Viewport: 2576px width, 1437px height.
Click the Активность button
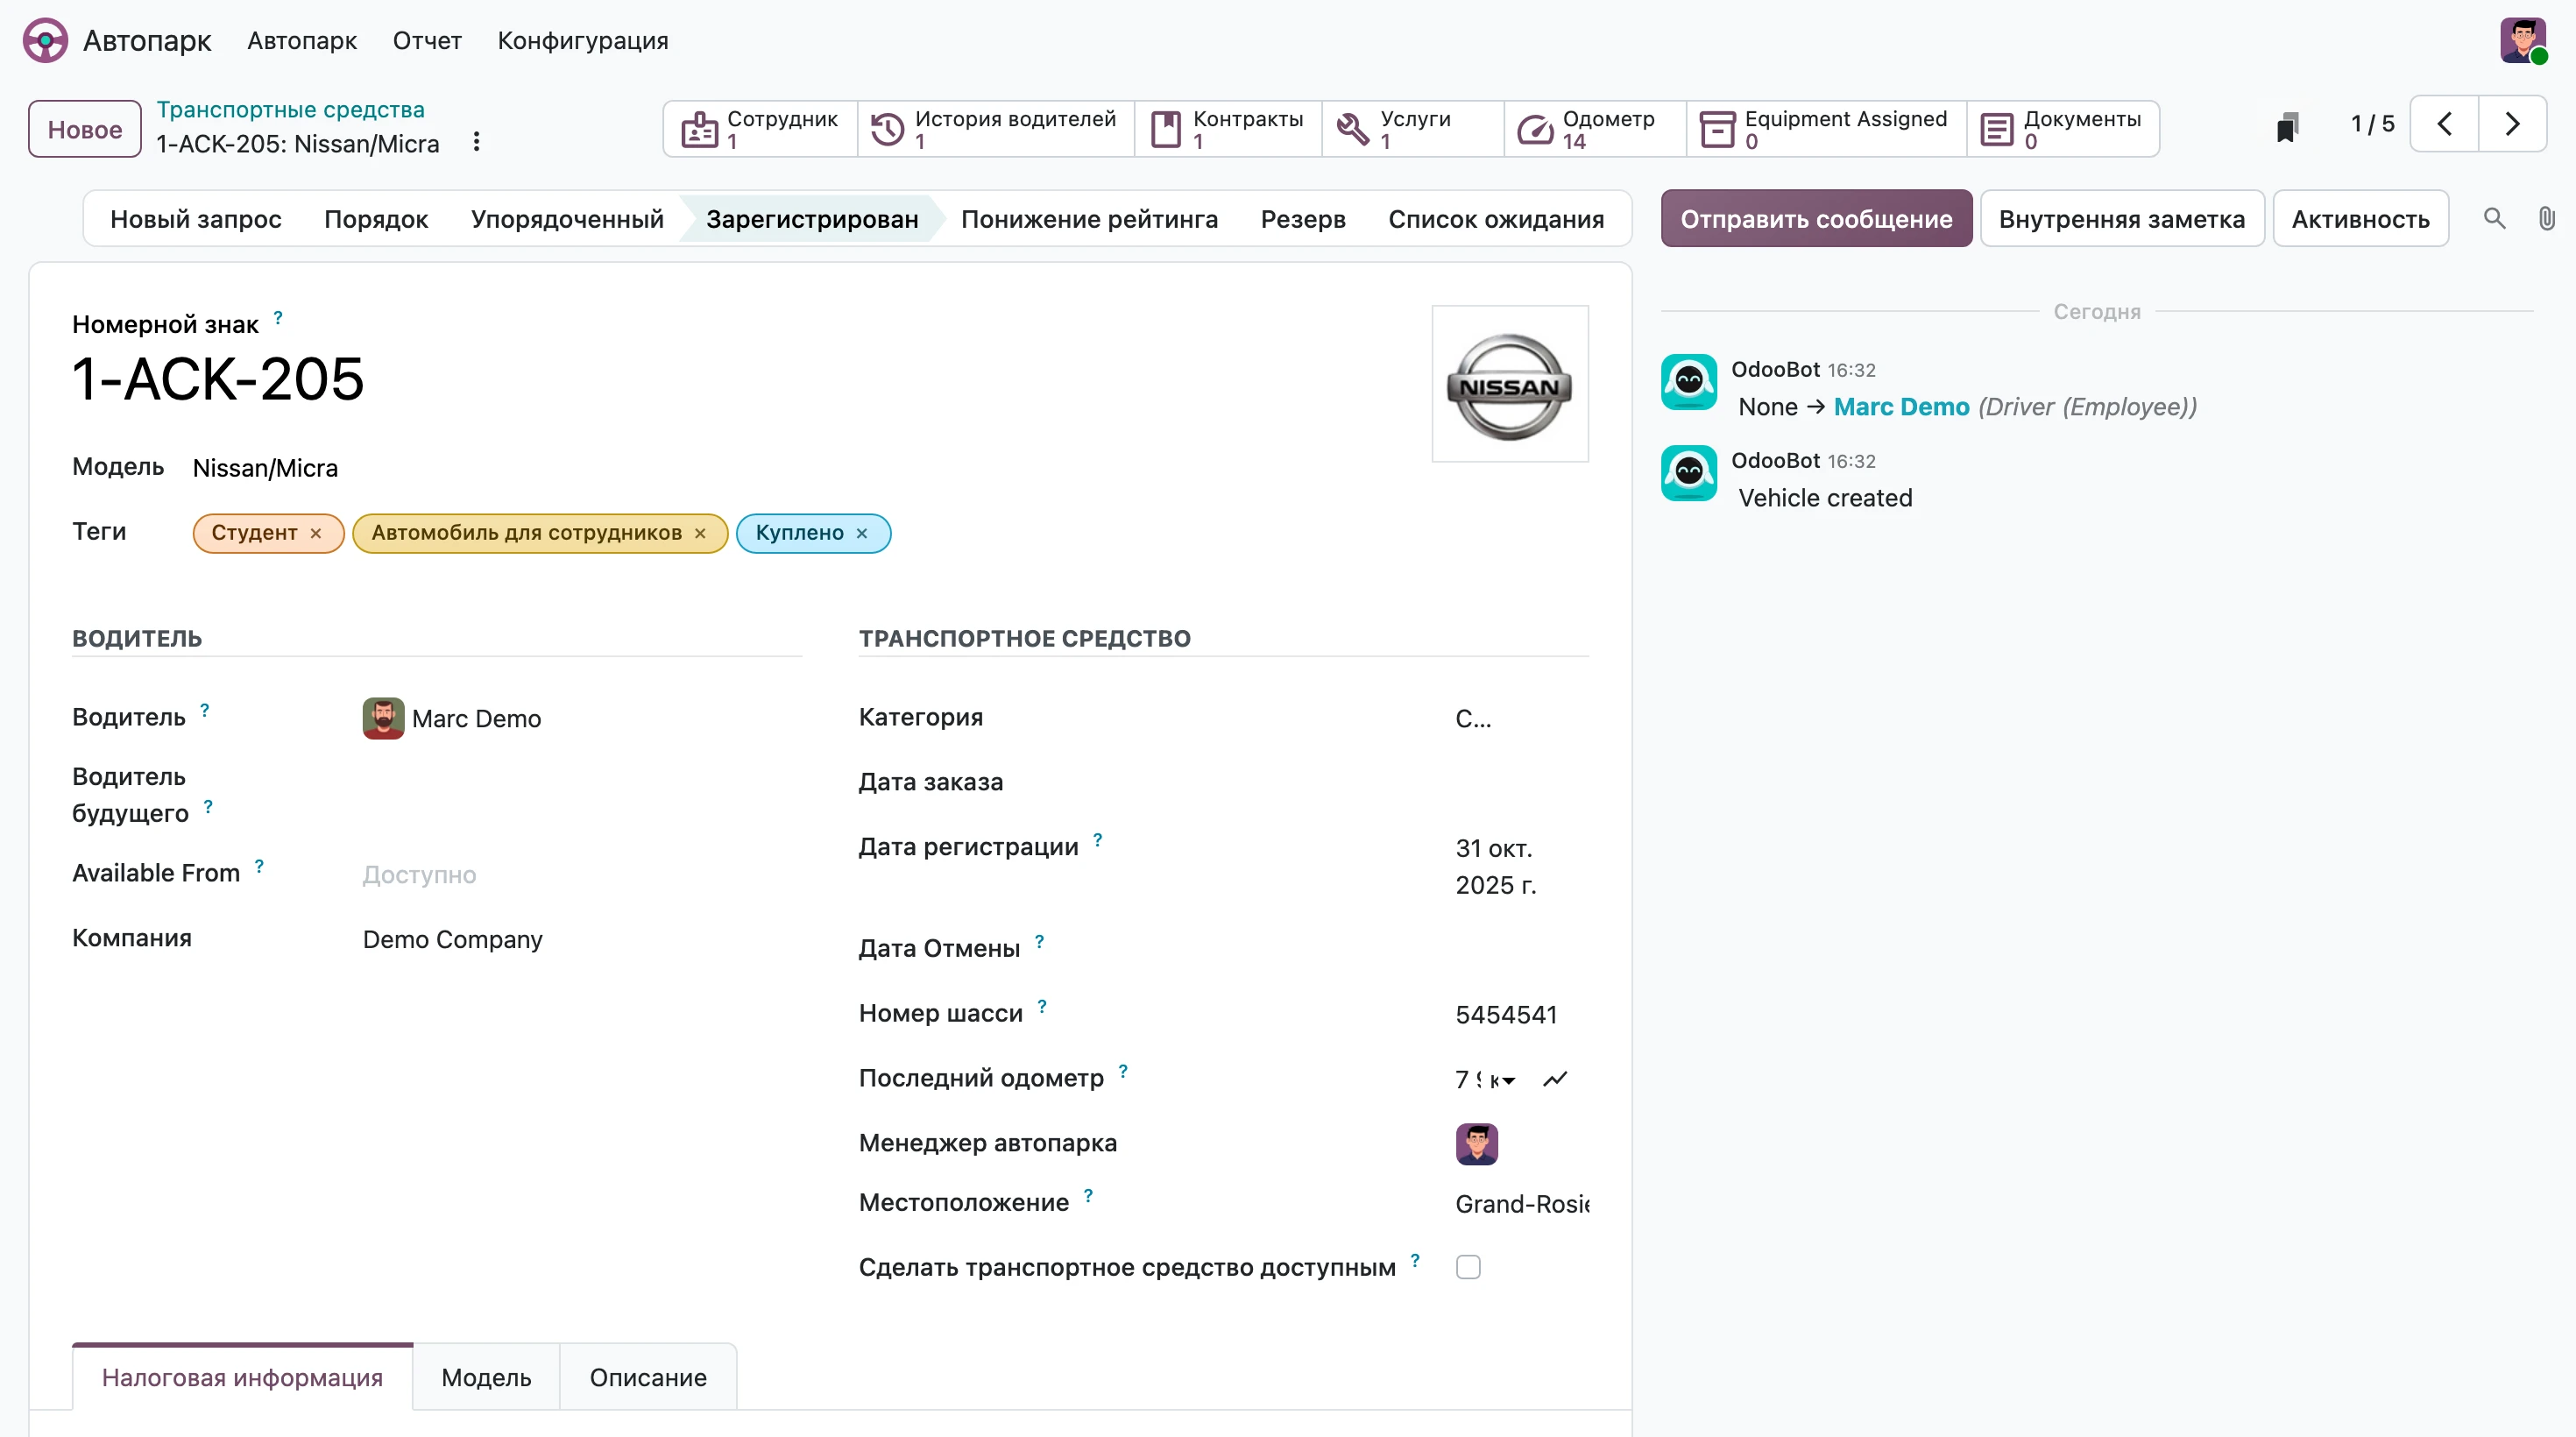2360,218
